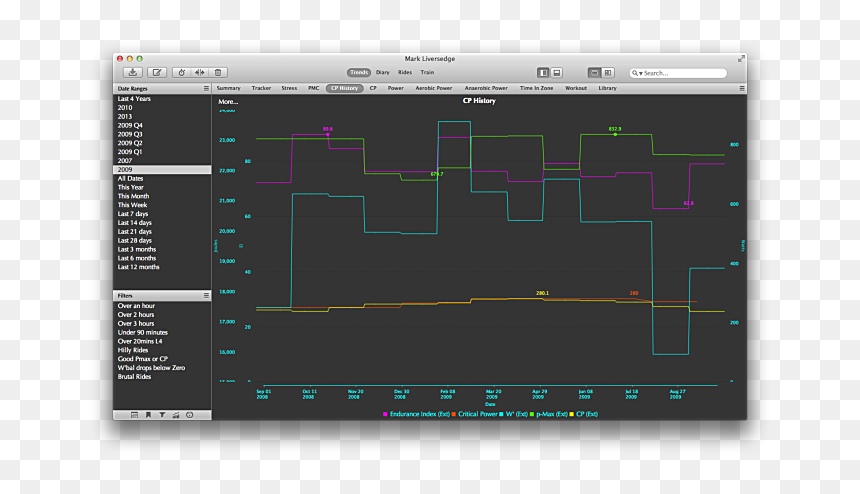Switch to the Rides view
This screenshot has width=860, height=494.
pos(405,72)
